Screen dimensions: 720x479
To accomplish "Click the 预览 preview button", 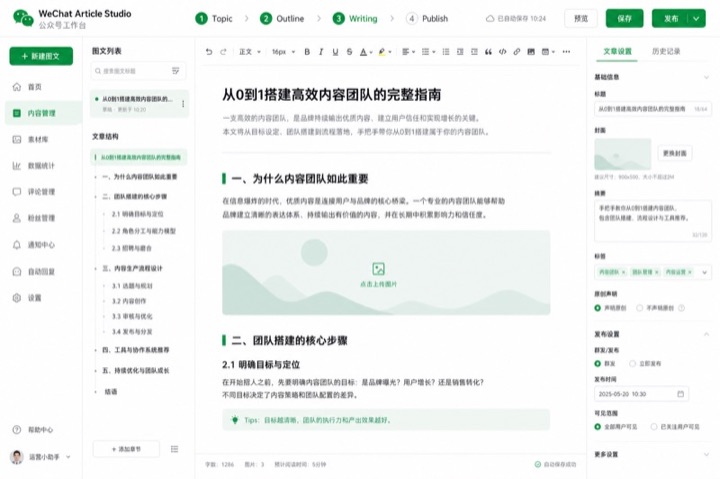I will point(581,18).
